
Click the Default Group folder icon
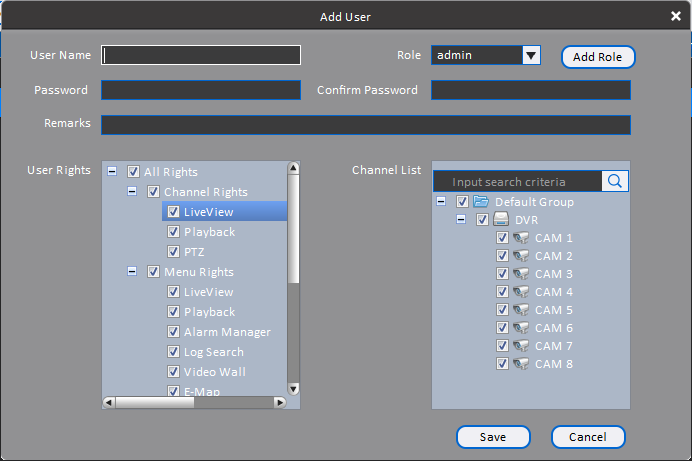[481, 202]
